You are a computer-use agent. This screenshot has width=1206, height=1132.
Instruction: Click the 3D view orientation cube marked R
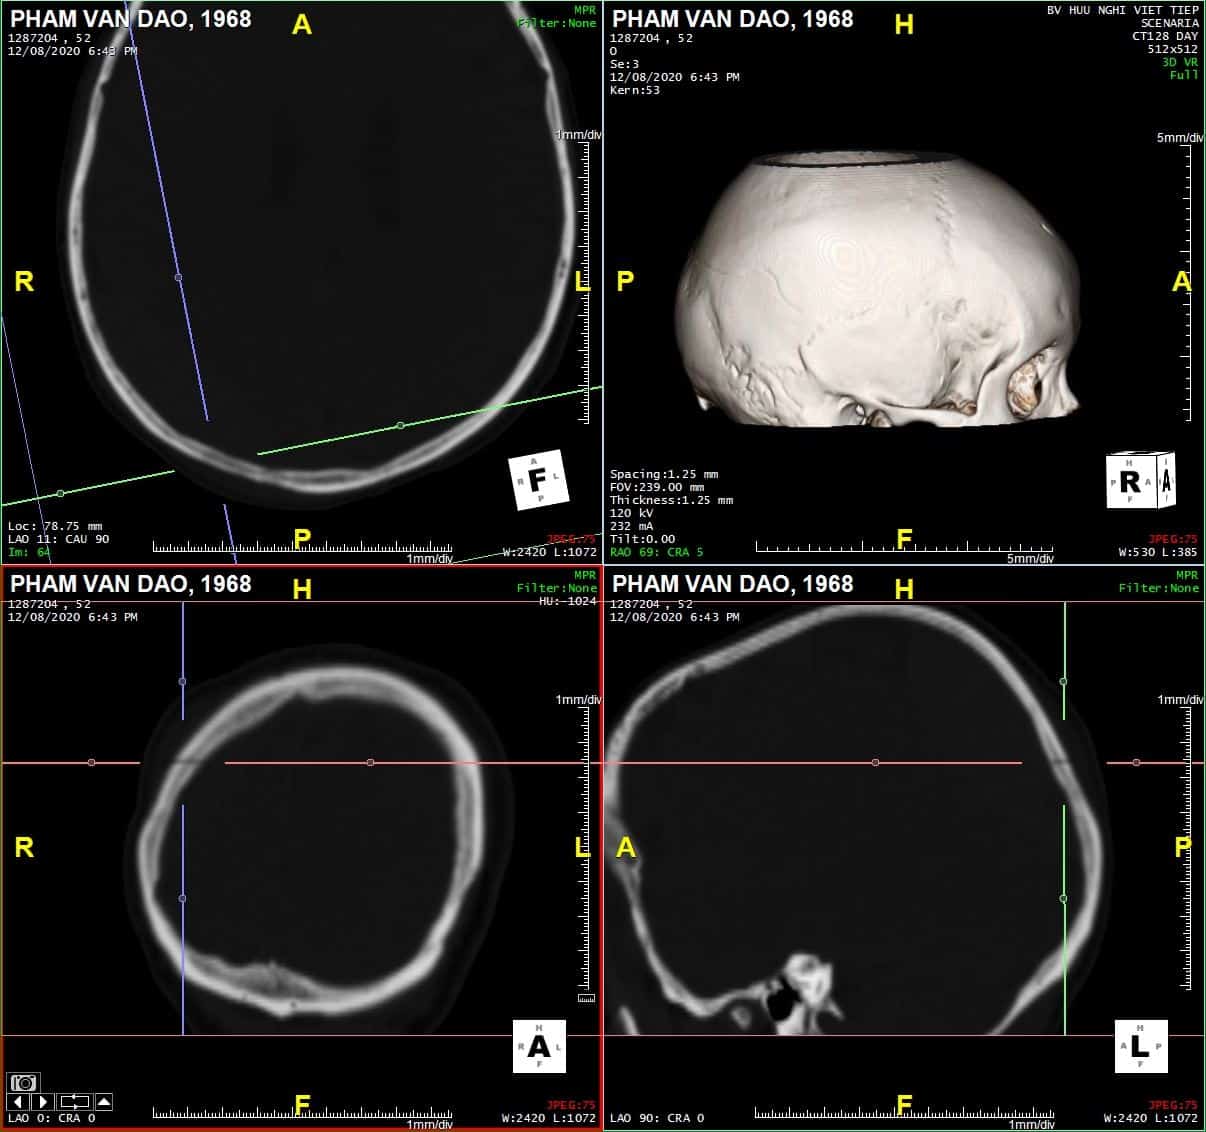pyautogui.click(x=1138, y=481)
